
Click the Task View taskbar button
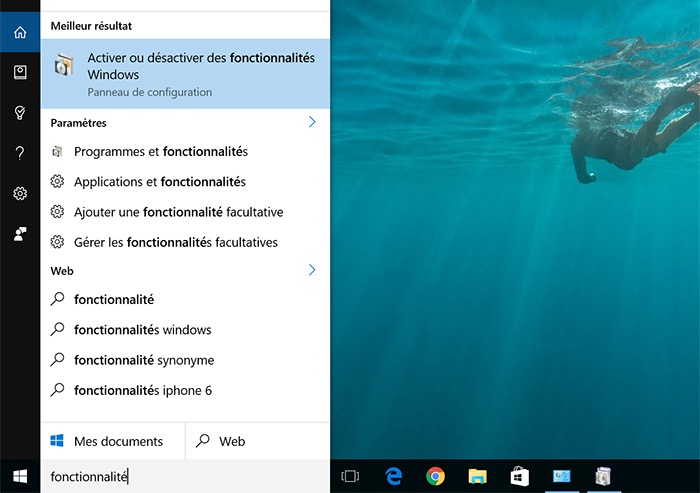pos(350,477)
